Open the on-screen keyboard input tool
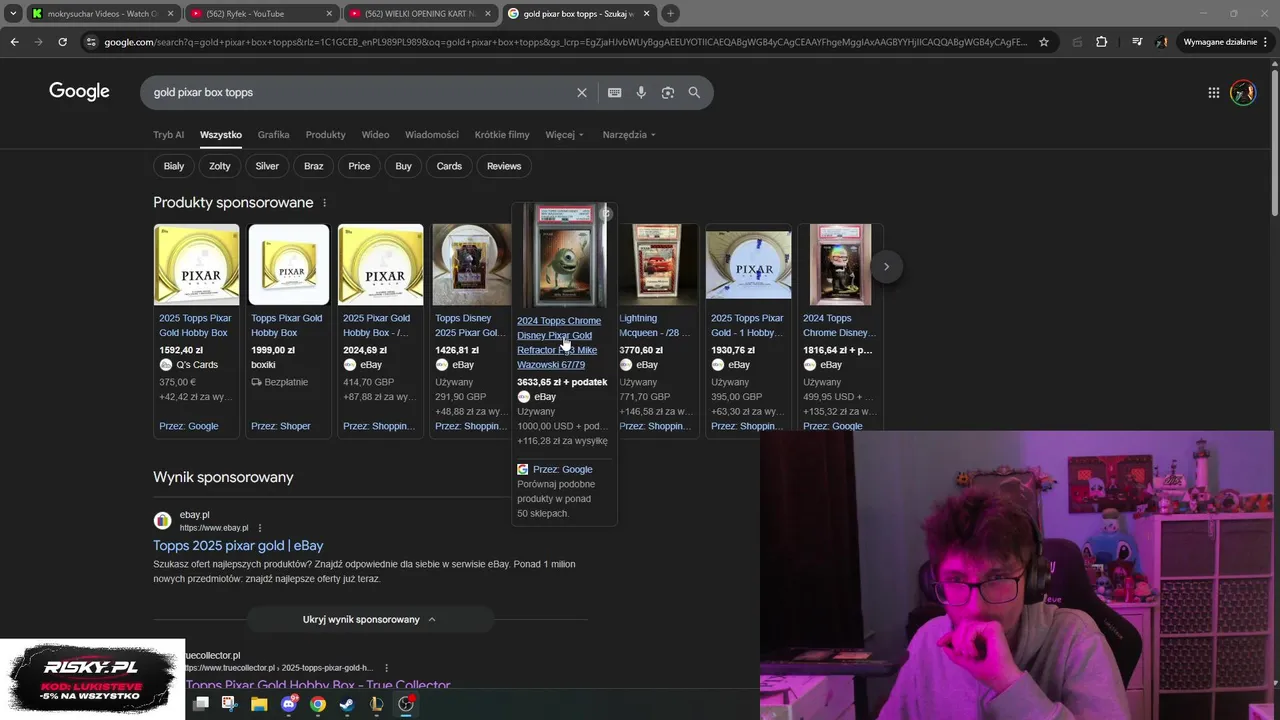Image resolution: width=1280 pixels, height=720 pixels. (x=614, y=92)
